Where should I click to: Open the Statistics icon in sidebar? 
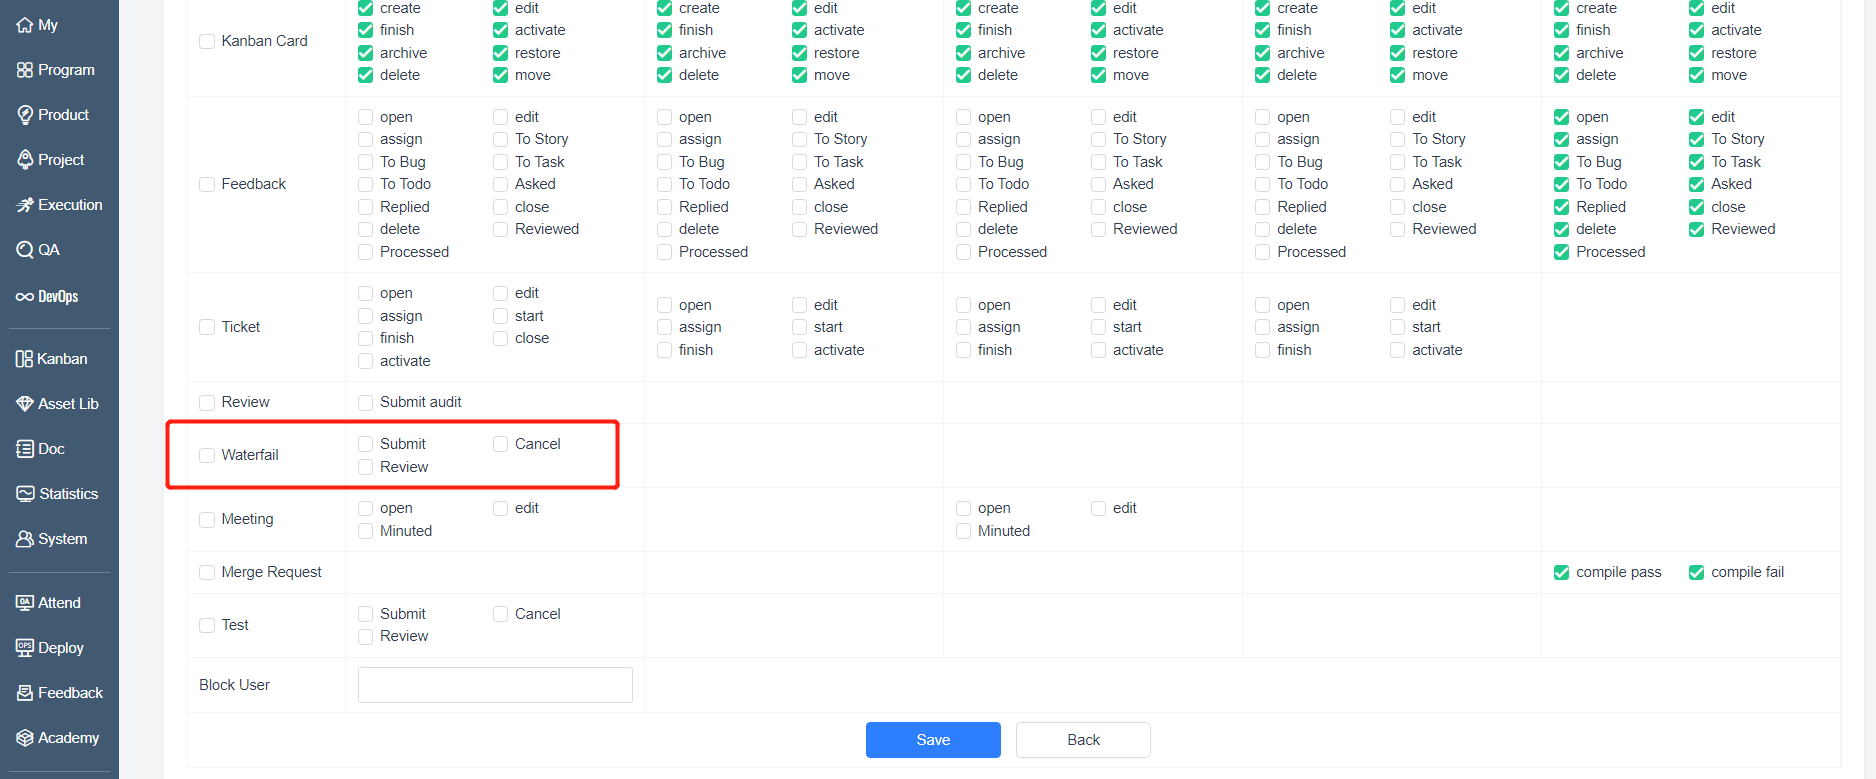(25, 494)
